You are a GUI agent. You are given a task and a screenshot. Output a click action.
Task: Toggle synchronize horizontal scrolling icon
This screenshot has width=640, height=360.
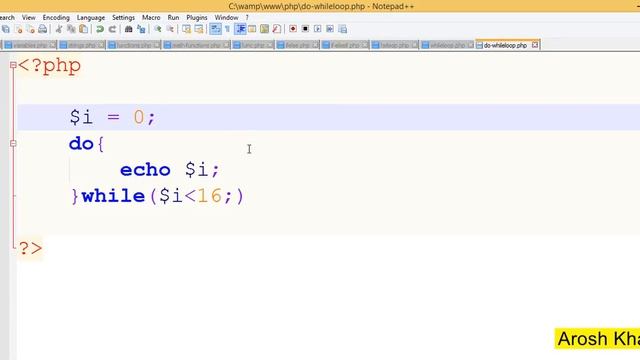tap(199, 29)
